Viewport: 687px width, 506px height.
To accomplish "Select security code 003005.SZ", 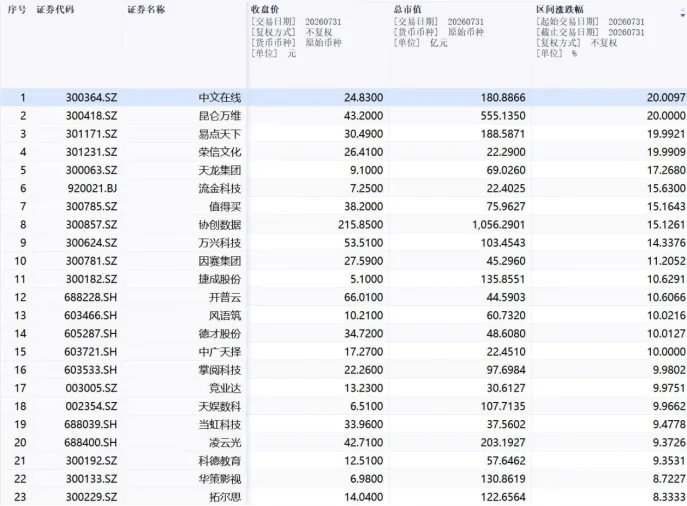I will point(92,388).
